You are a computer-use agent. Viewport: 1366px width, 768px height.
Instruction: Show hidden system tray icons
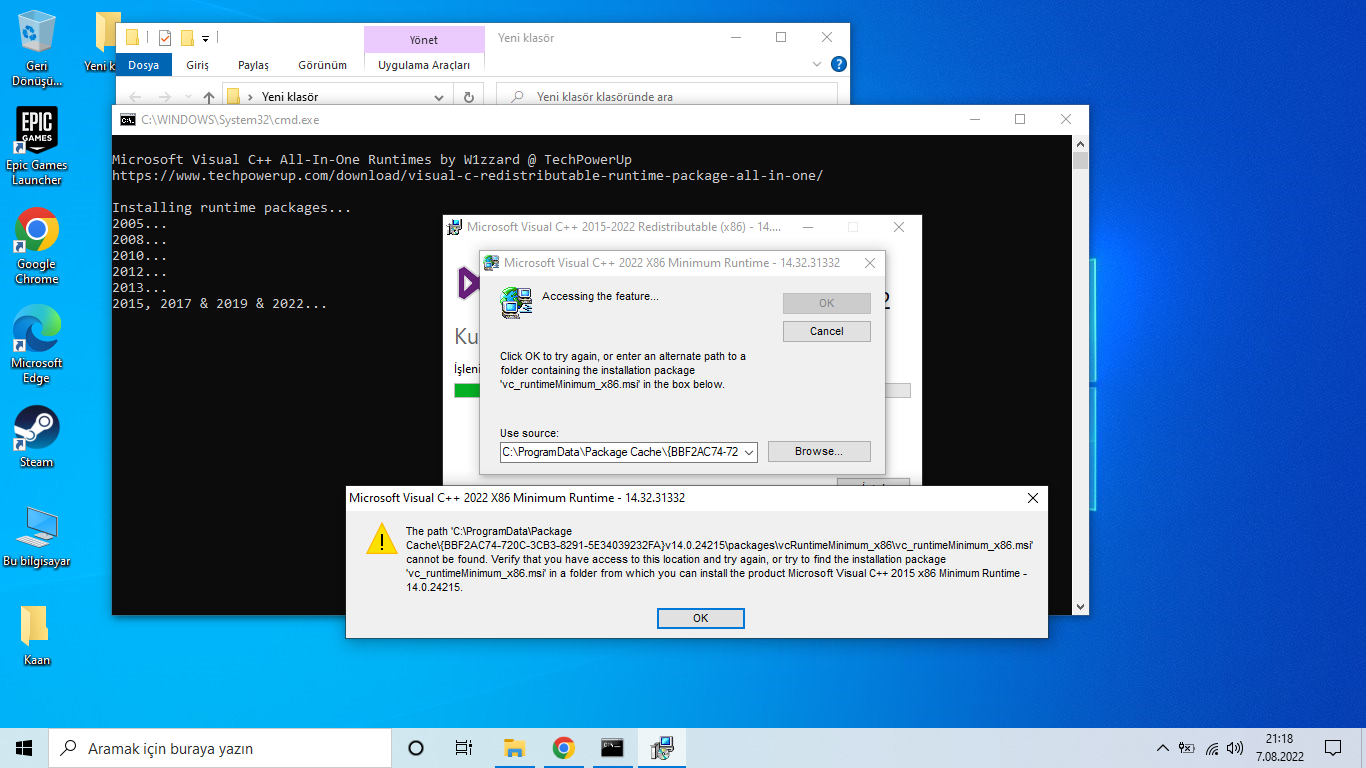(x=1162, y=748)
